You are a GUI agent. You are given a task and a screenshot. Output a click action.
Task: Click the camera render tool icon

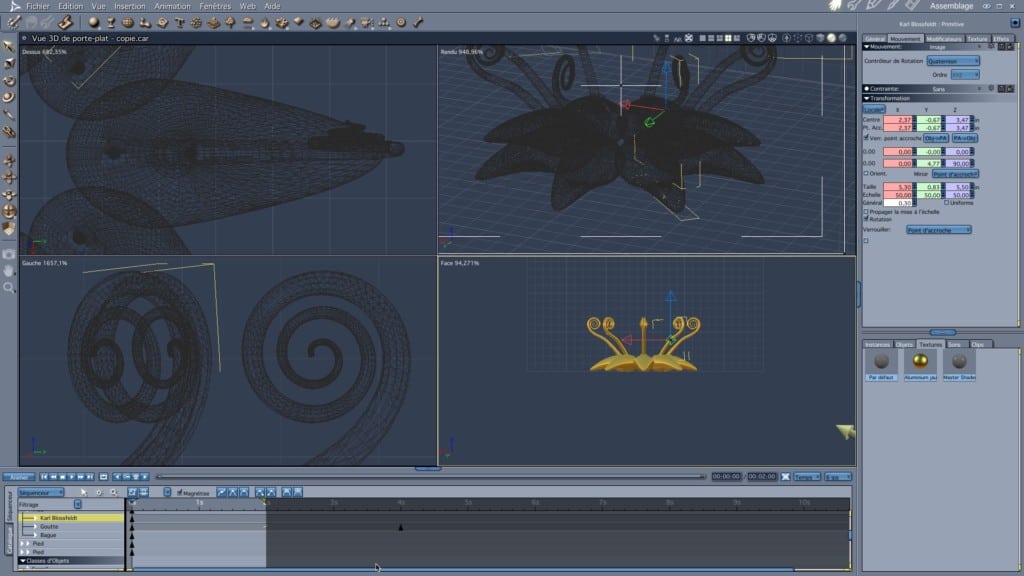9,254
